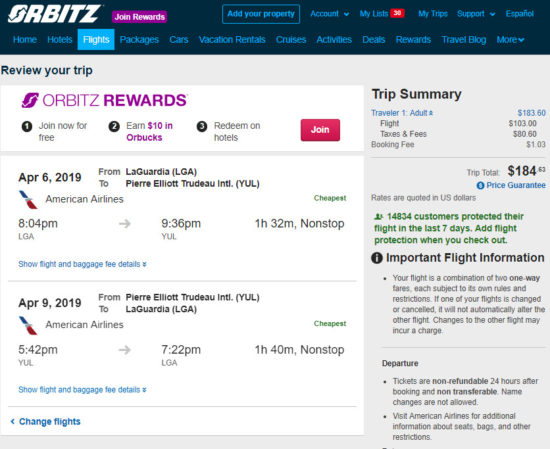550x449 pixels.
Task: Switch to the Hotels tab
Action: click(60, 40)
